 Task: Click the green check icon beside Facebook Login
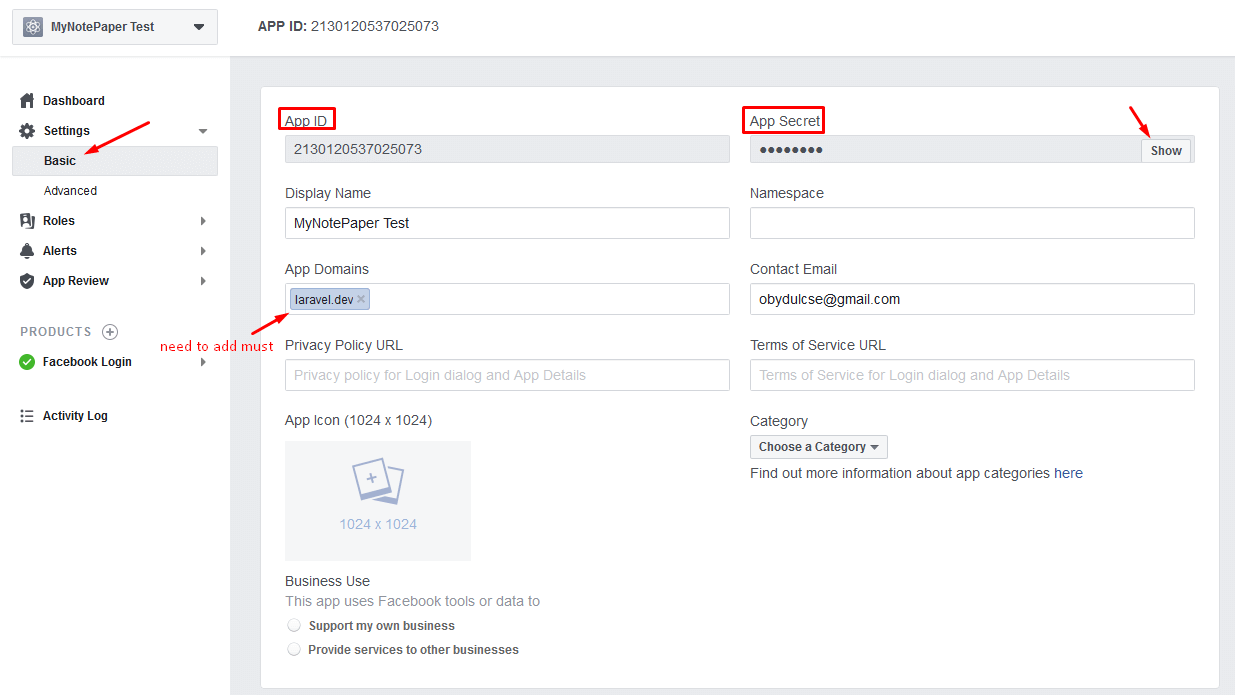coord(27,362)
